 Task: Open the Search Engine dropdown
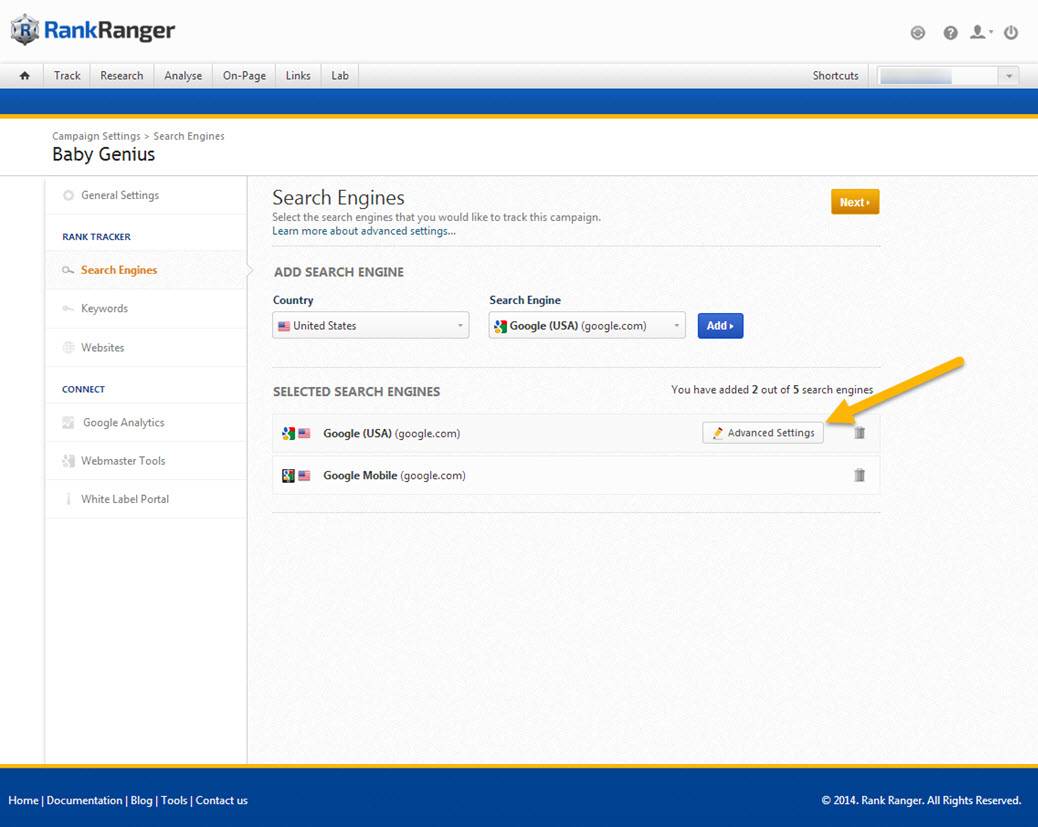pos(587,326)
